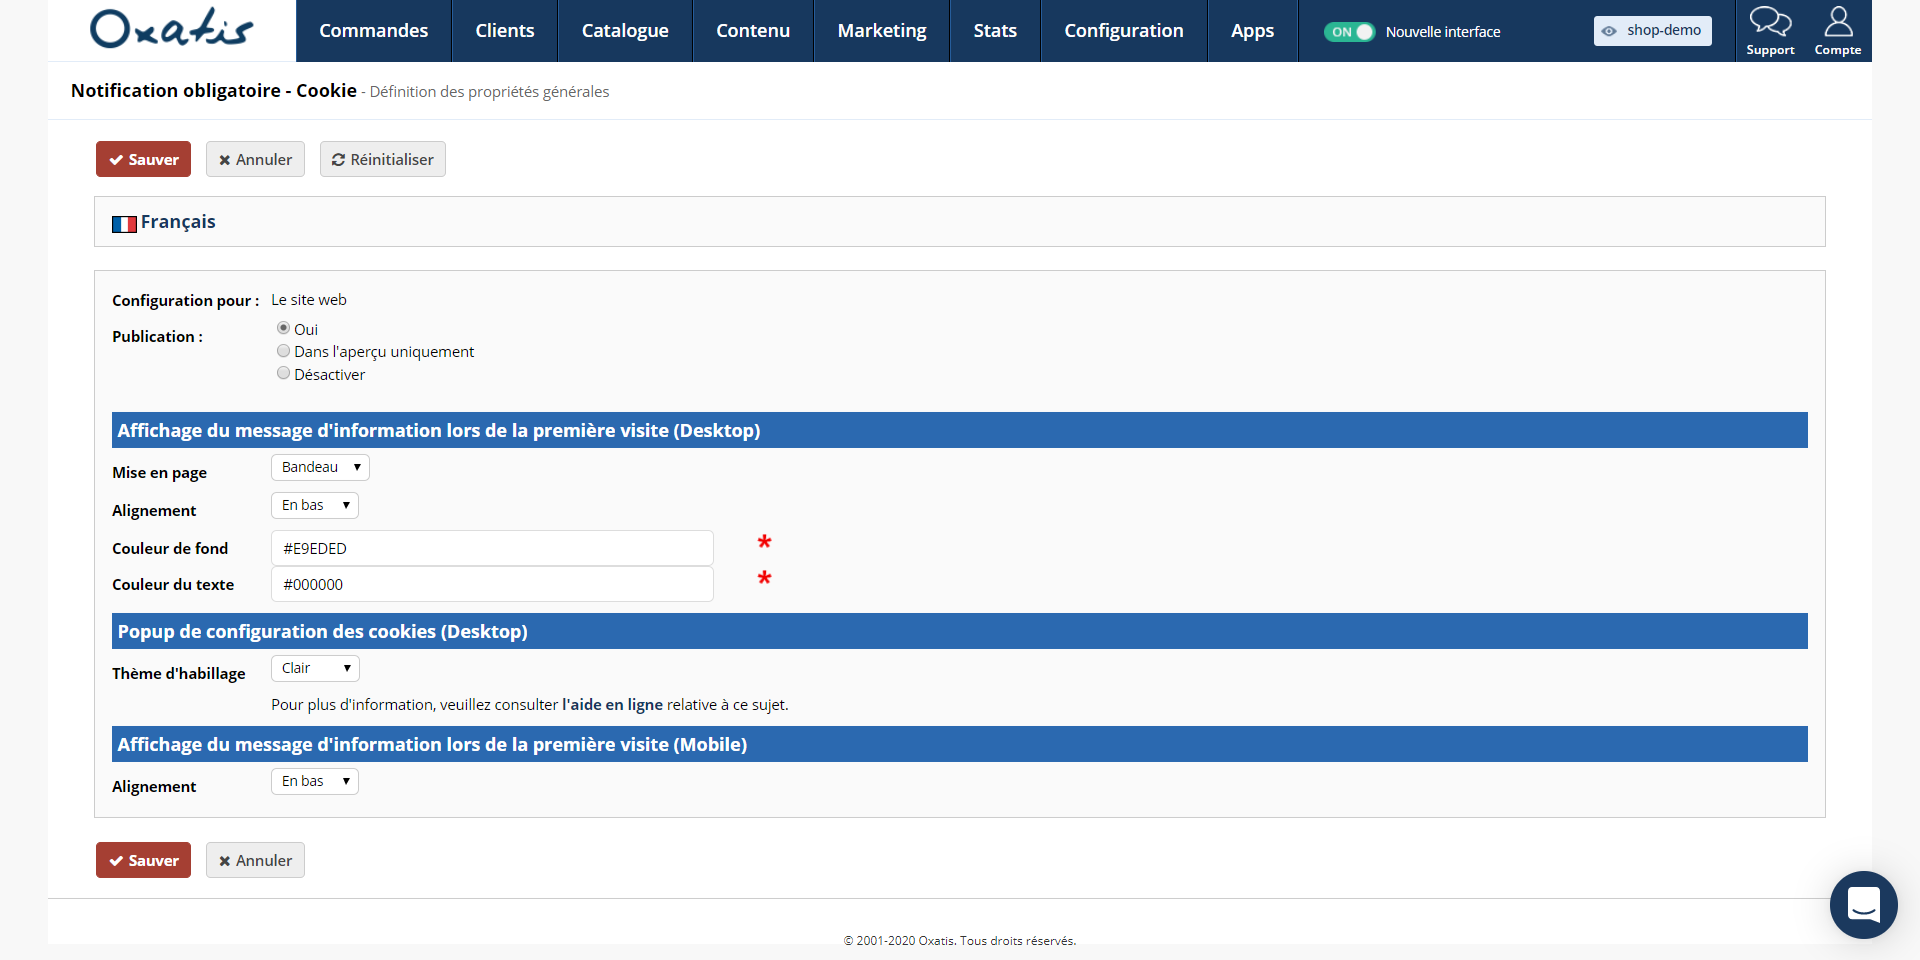Open the Marketing menu
1920x960 pixels.
pyautogui.click(x=882, y=31)
